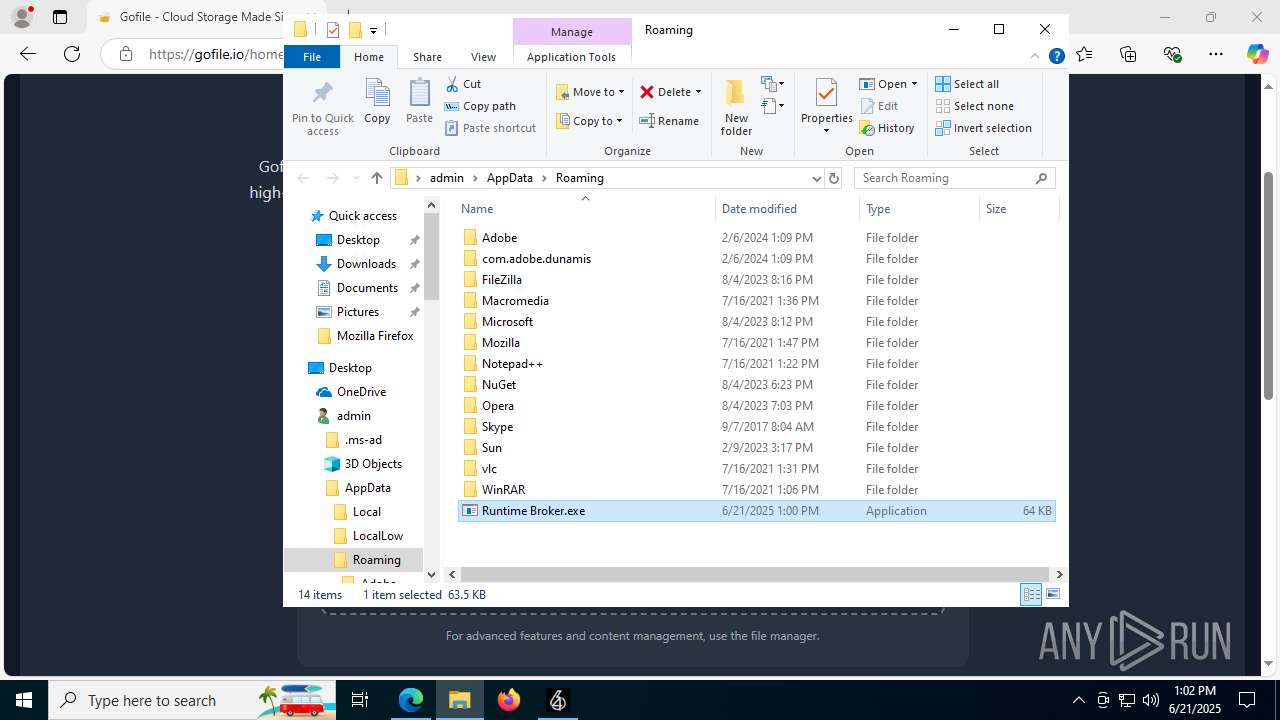Open the Application Tools tab
This screenshot has height=720, width=1280.
[x=571, y=57]
